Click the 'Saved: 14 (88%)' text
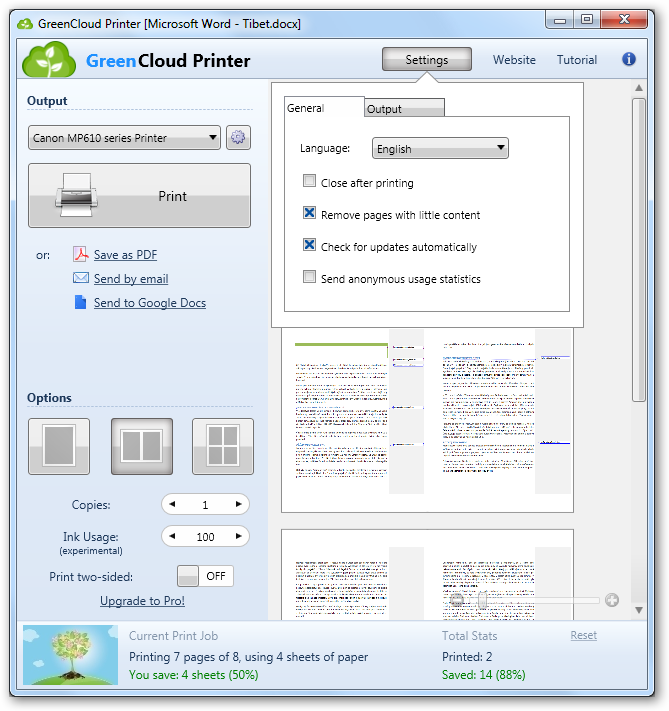The height and width of the screenshot is (711, 669). (483, 675)
